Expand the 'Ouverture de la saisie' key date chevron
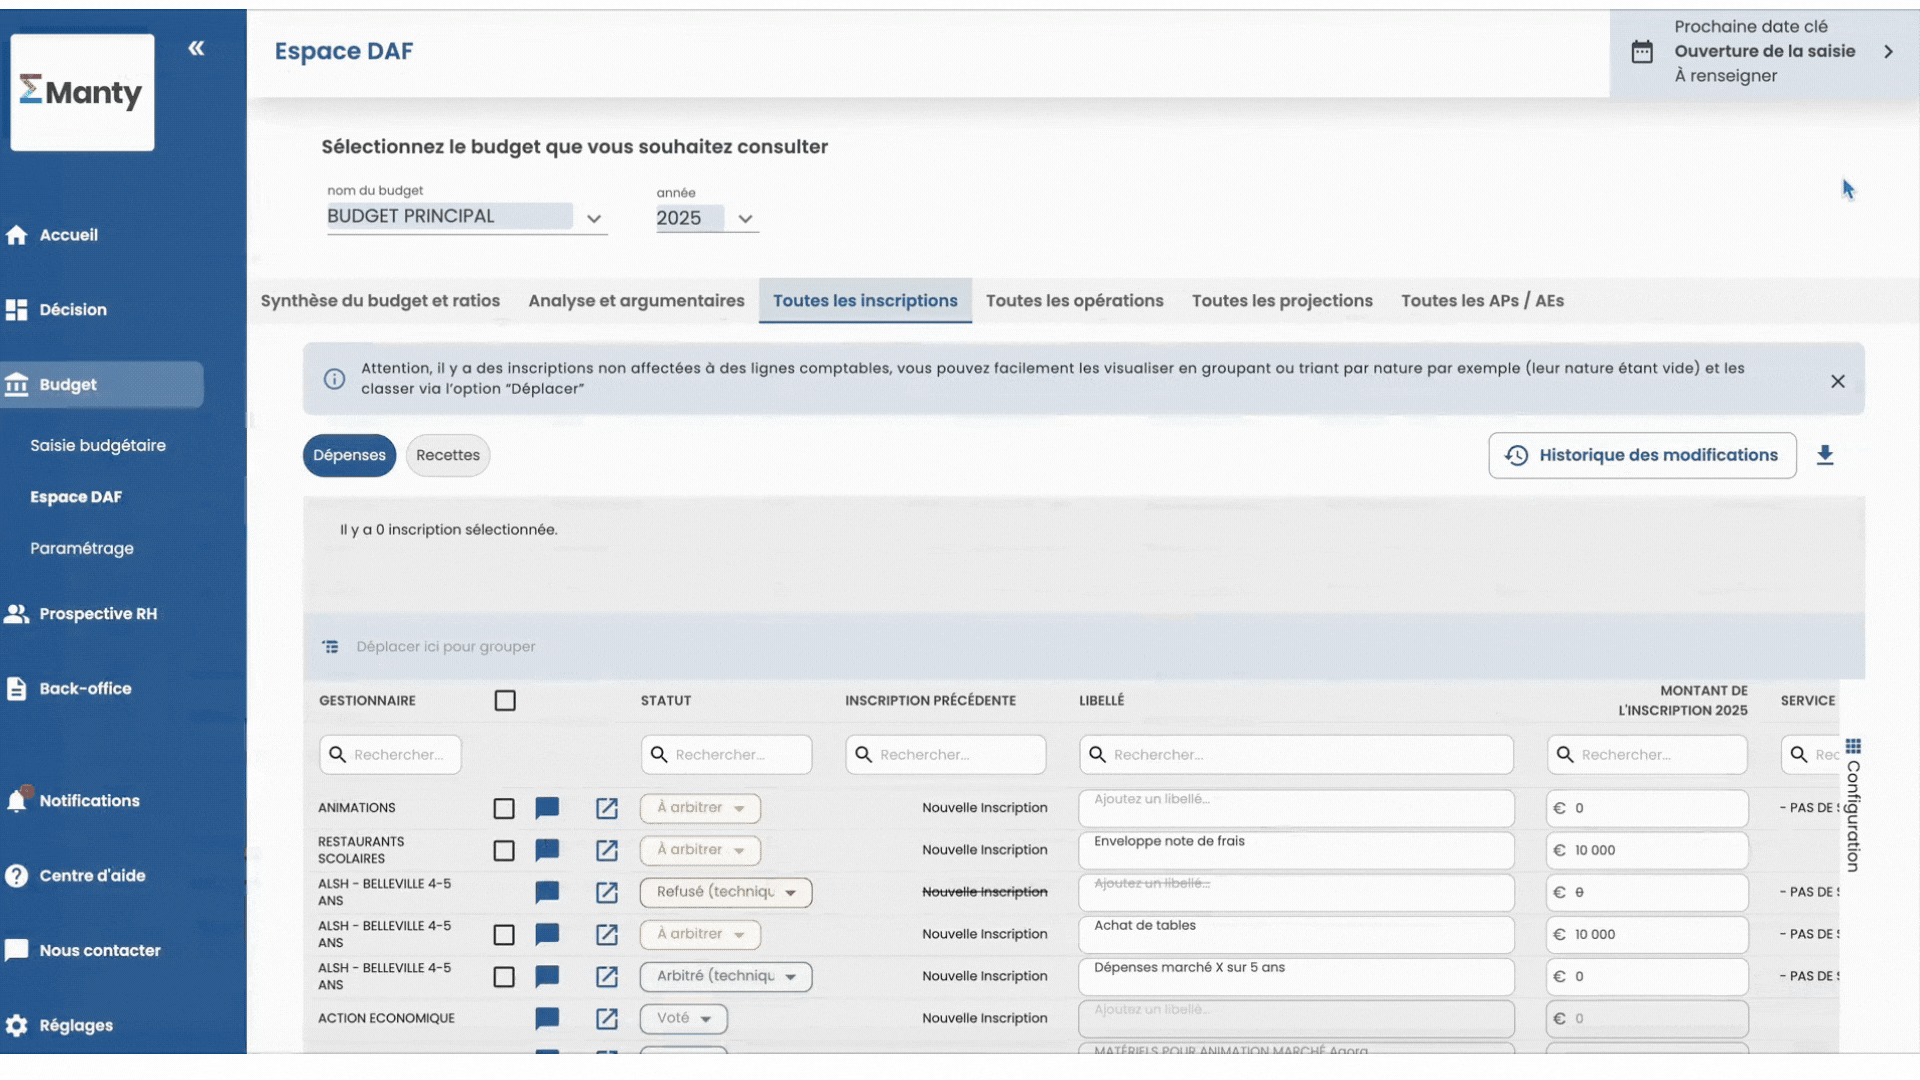The height and width of the screenshot is (1080, 1920). coord(1888,52)
